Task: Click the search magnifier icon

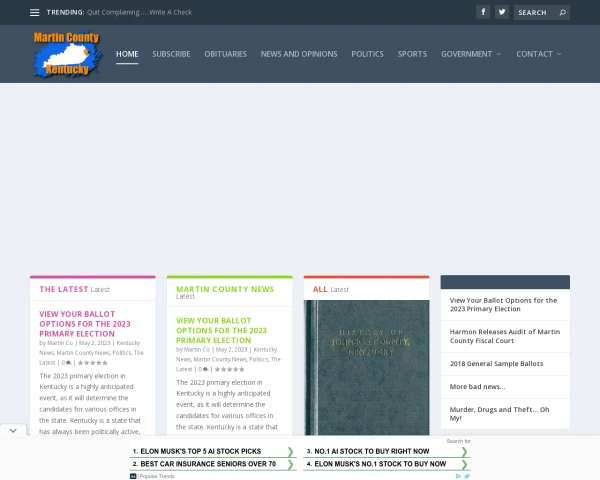Action: 562,13
